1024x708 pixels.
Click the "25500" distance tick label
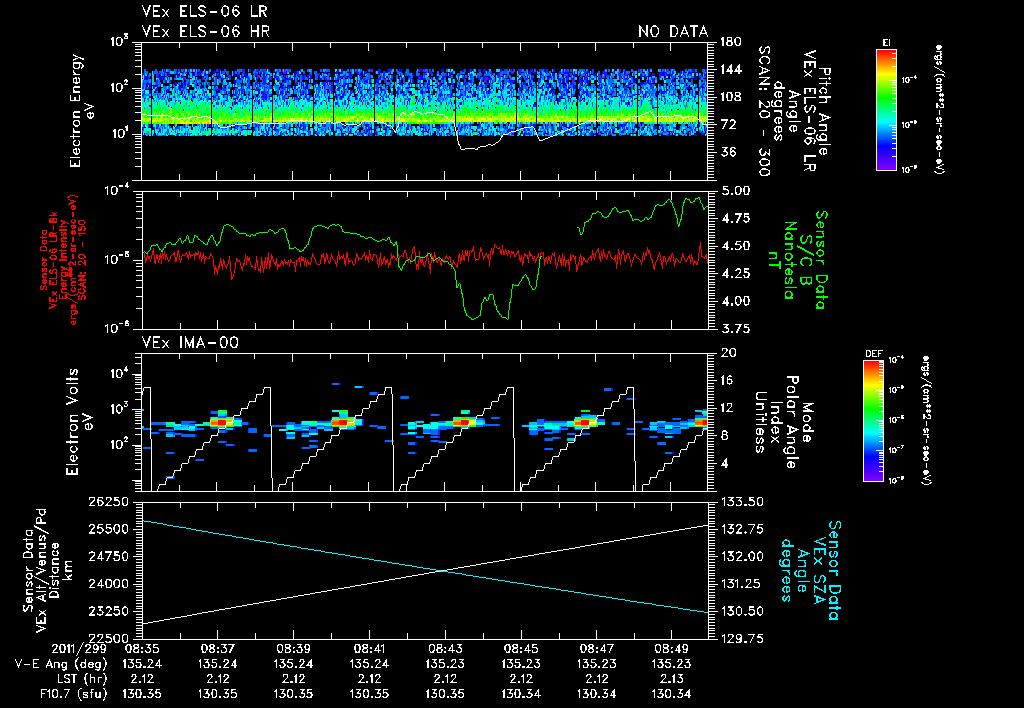(x=108, y=529)
